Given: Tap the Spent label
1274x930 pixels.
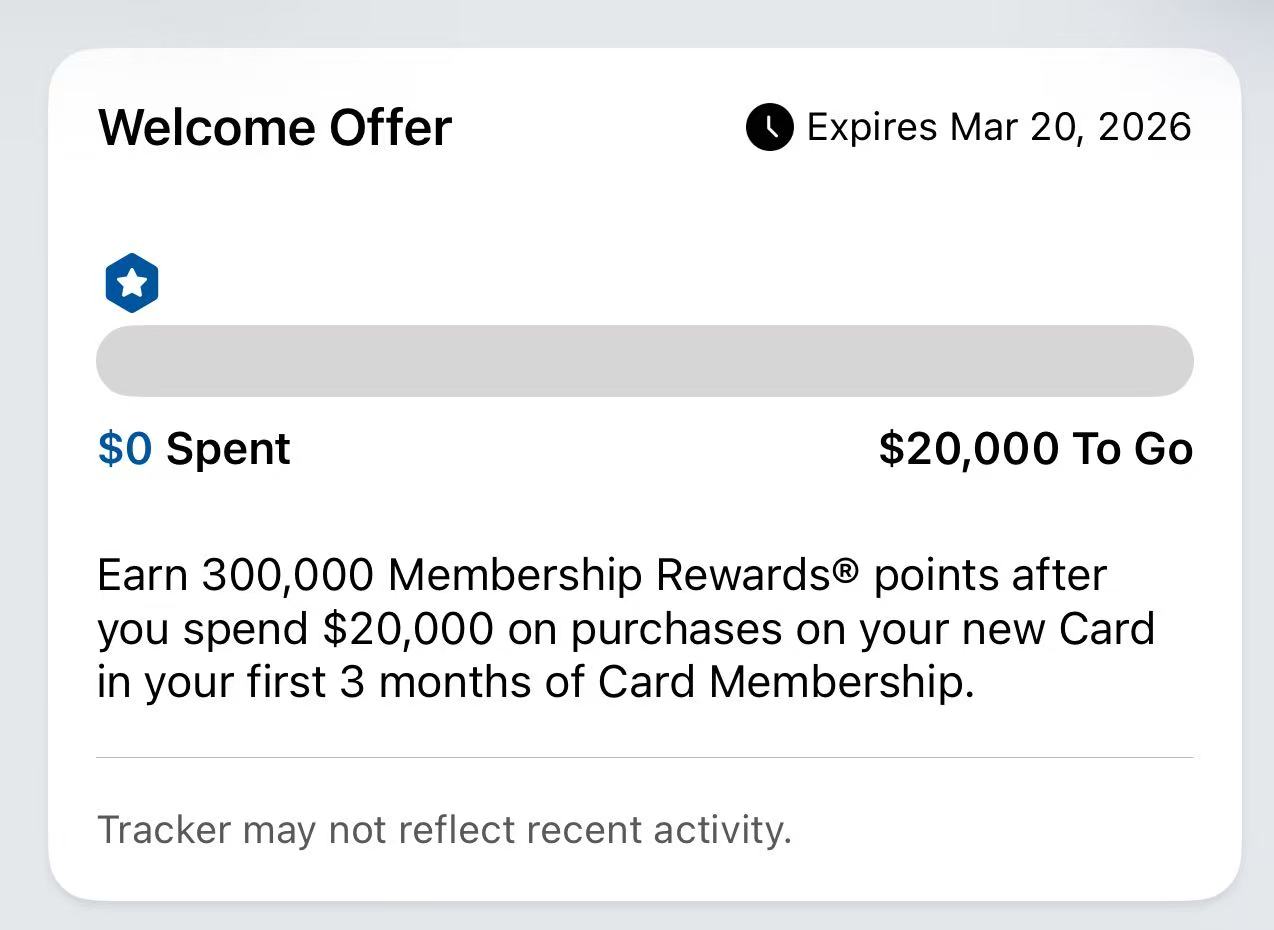Looking at the screenshot, I should (228, 449).
